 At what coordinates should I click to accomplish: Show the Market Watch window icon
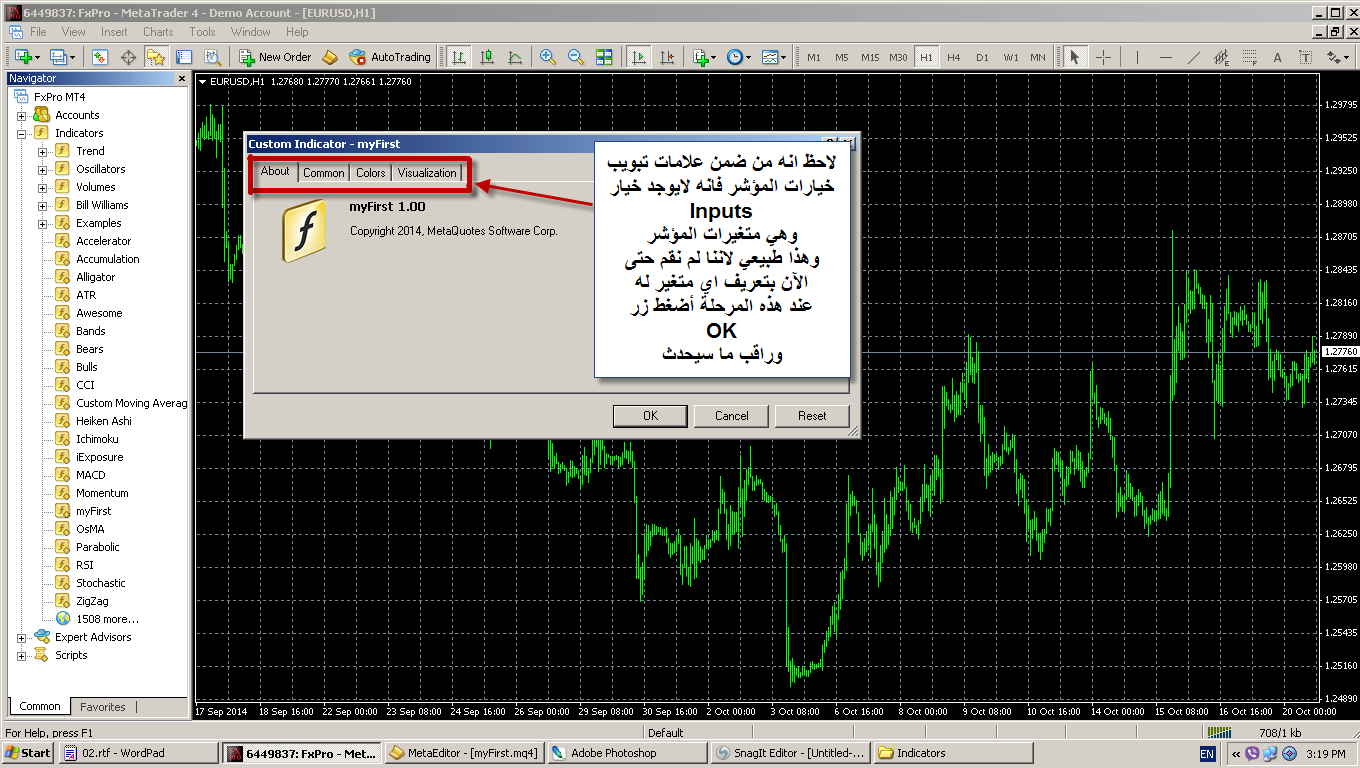click(x=100, y=57)
